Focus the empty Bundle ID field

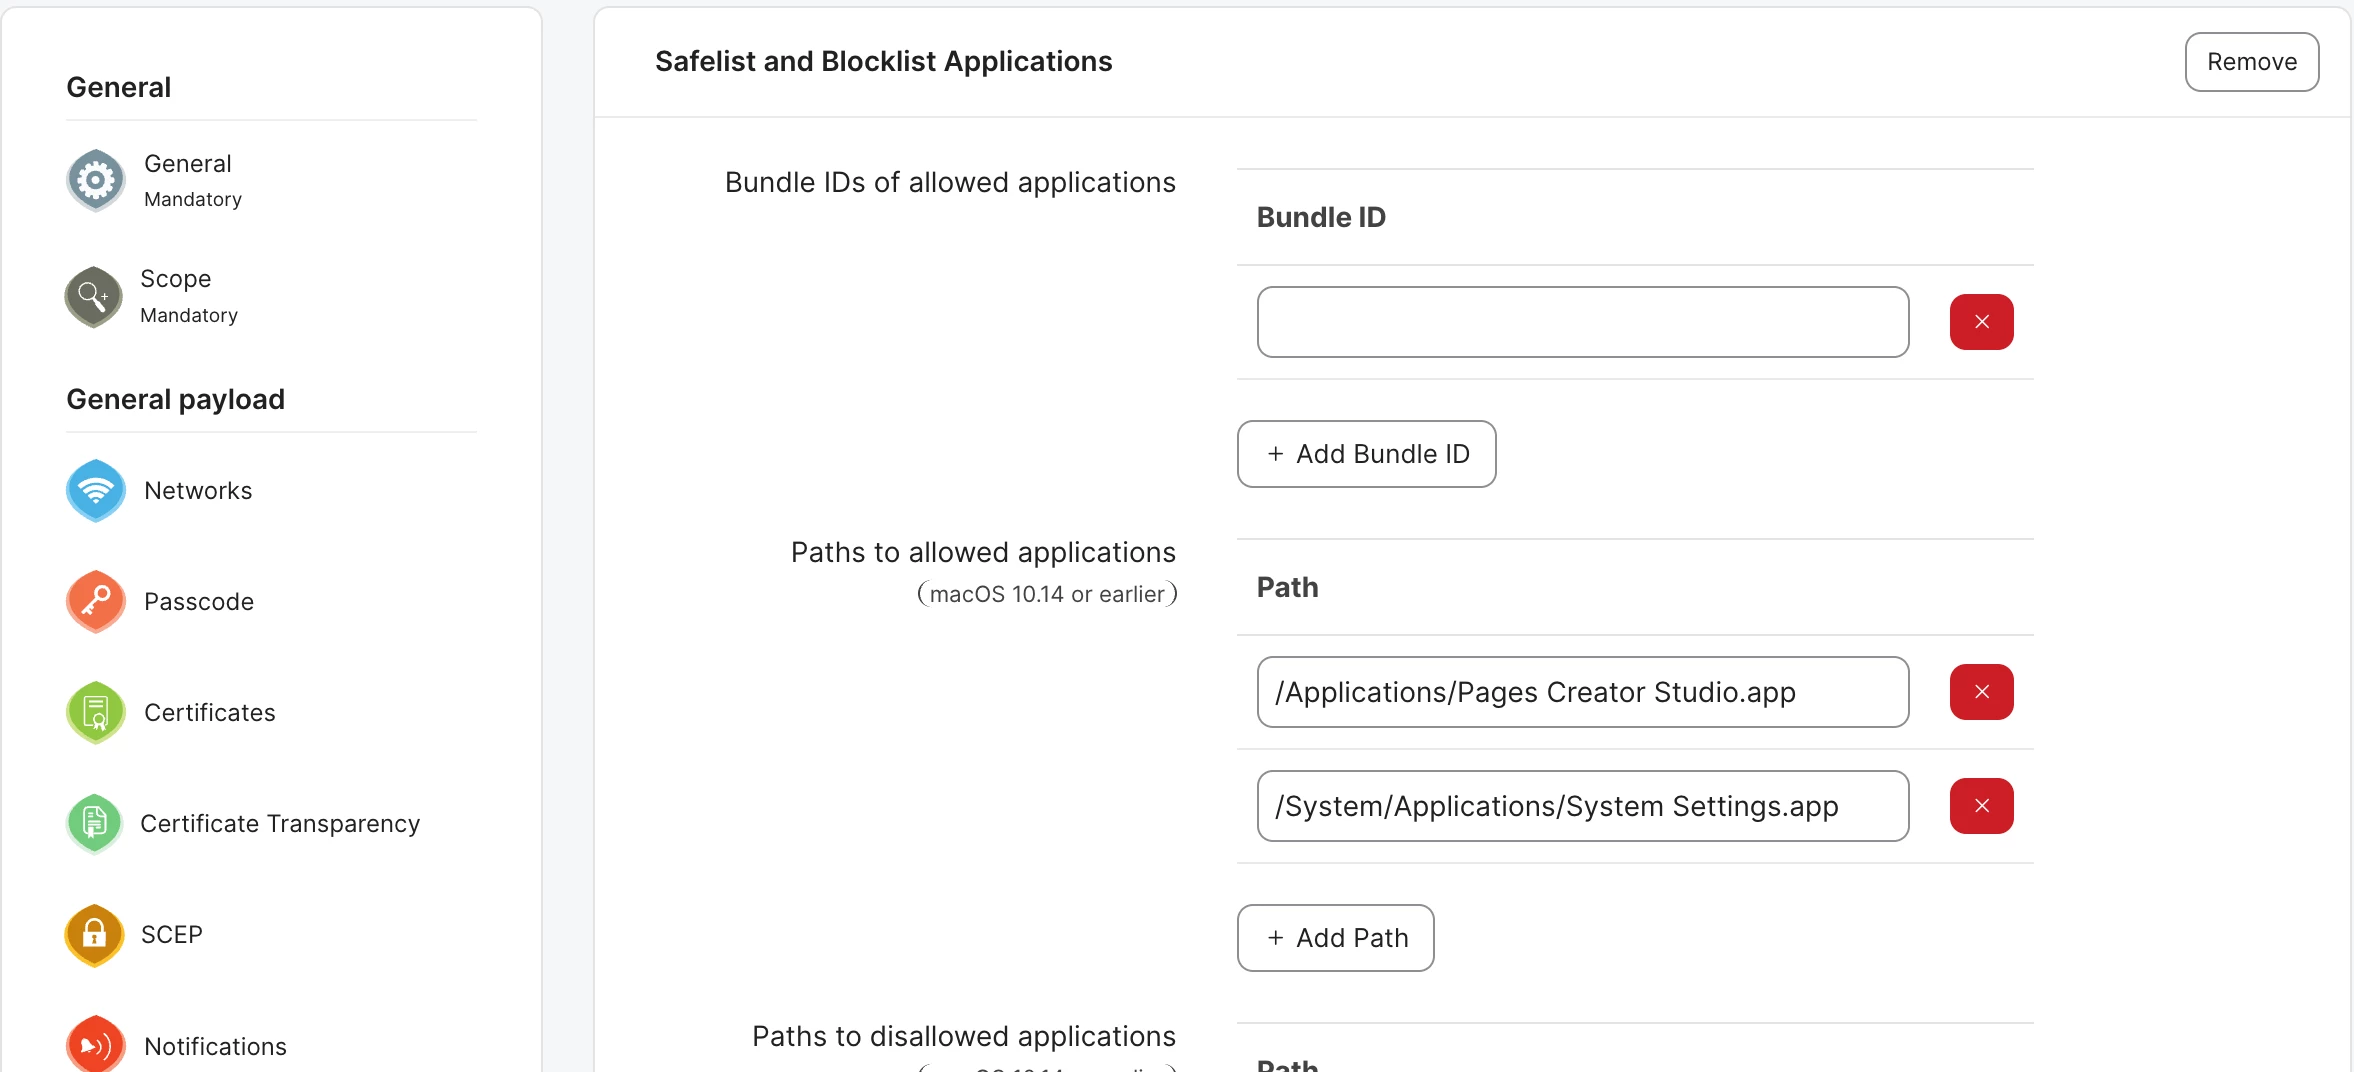[1582, 322]
